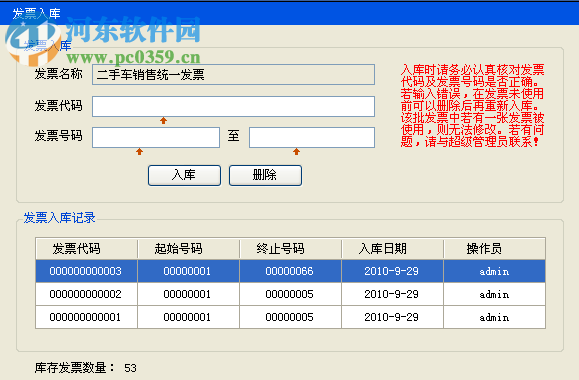Click the 发票号码 field label
The width and height of the screenshot is (579, 380).
(x=58, y=136)
